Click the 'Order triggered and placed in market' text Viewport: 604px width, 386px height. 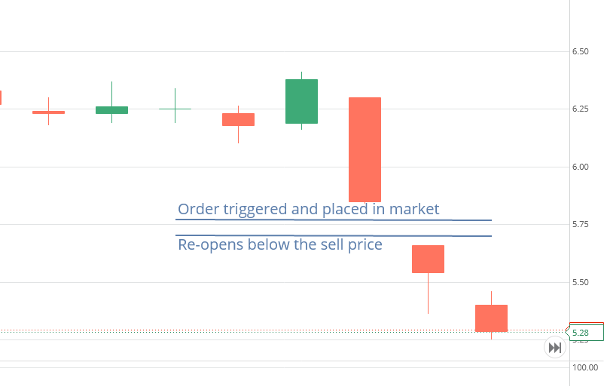tap(308, 209)
